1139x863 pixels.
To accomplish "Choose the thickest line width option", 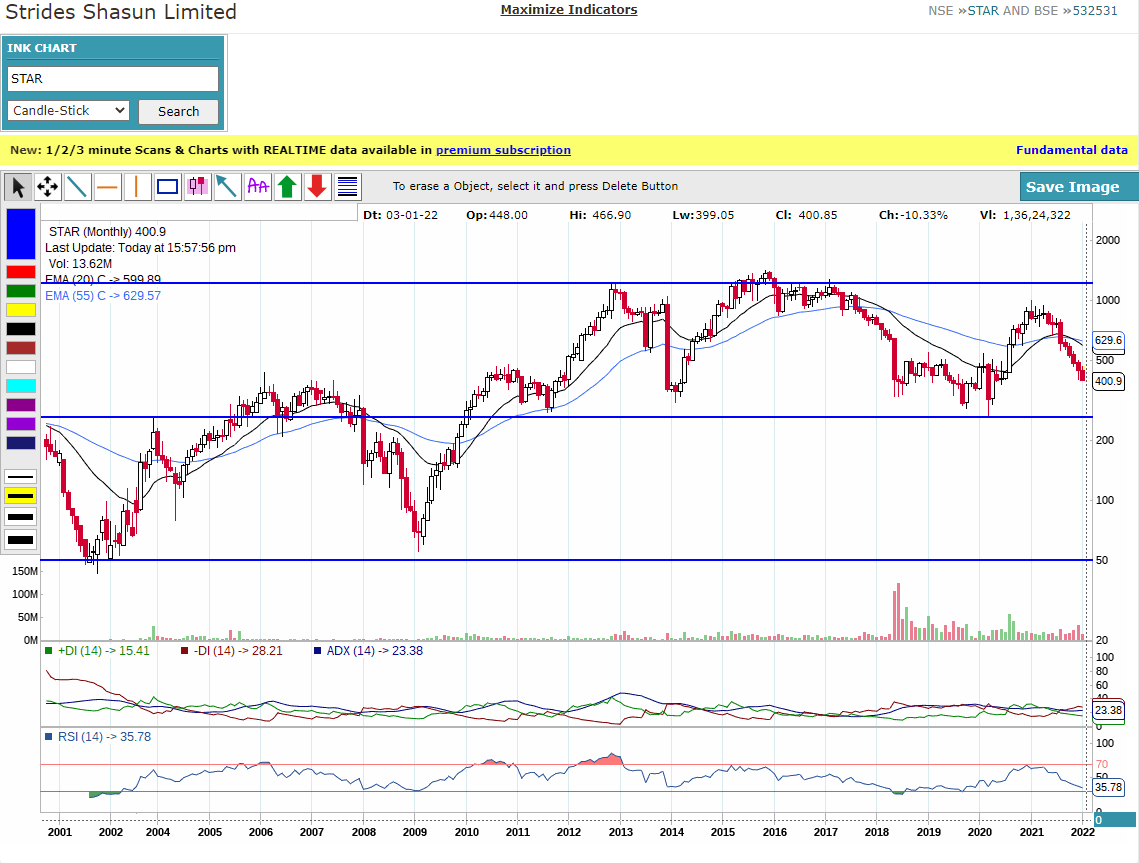I will point(21,540).
